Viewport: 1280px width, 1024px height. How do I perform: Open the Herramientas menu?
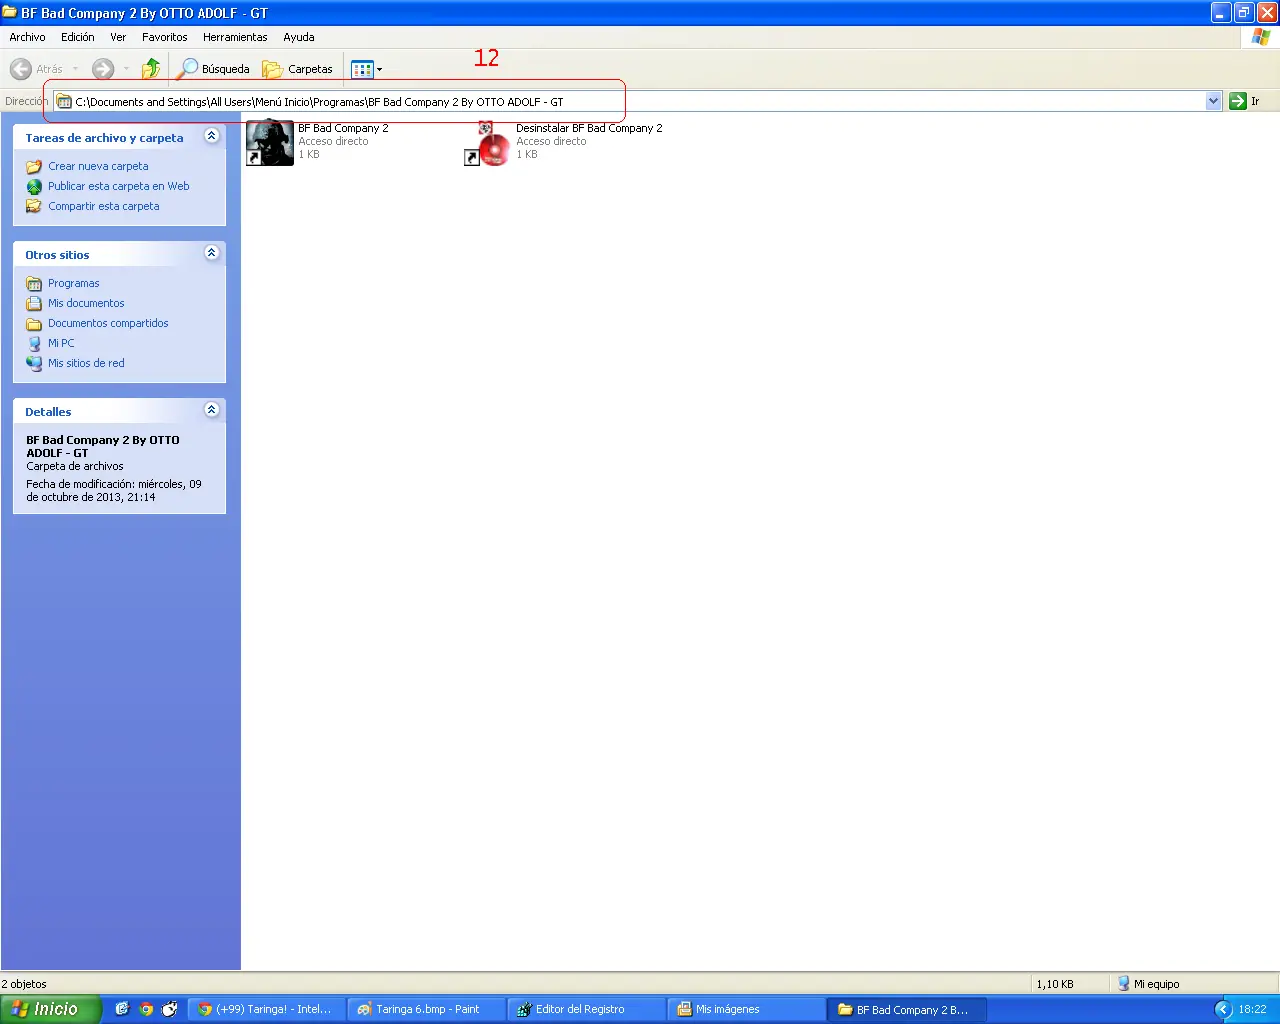(x=235, y=37)
